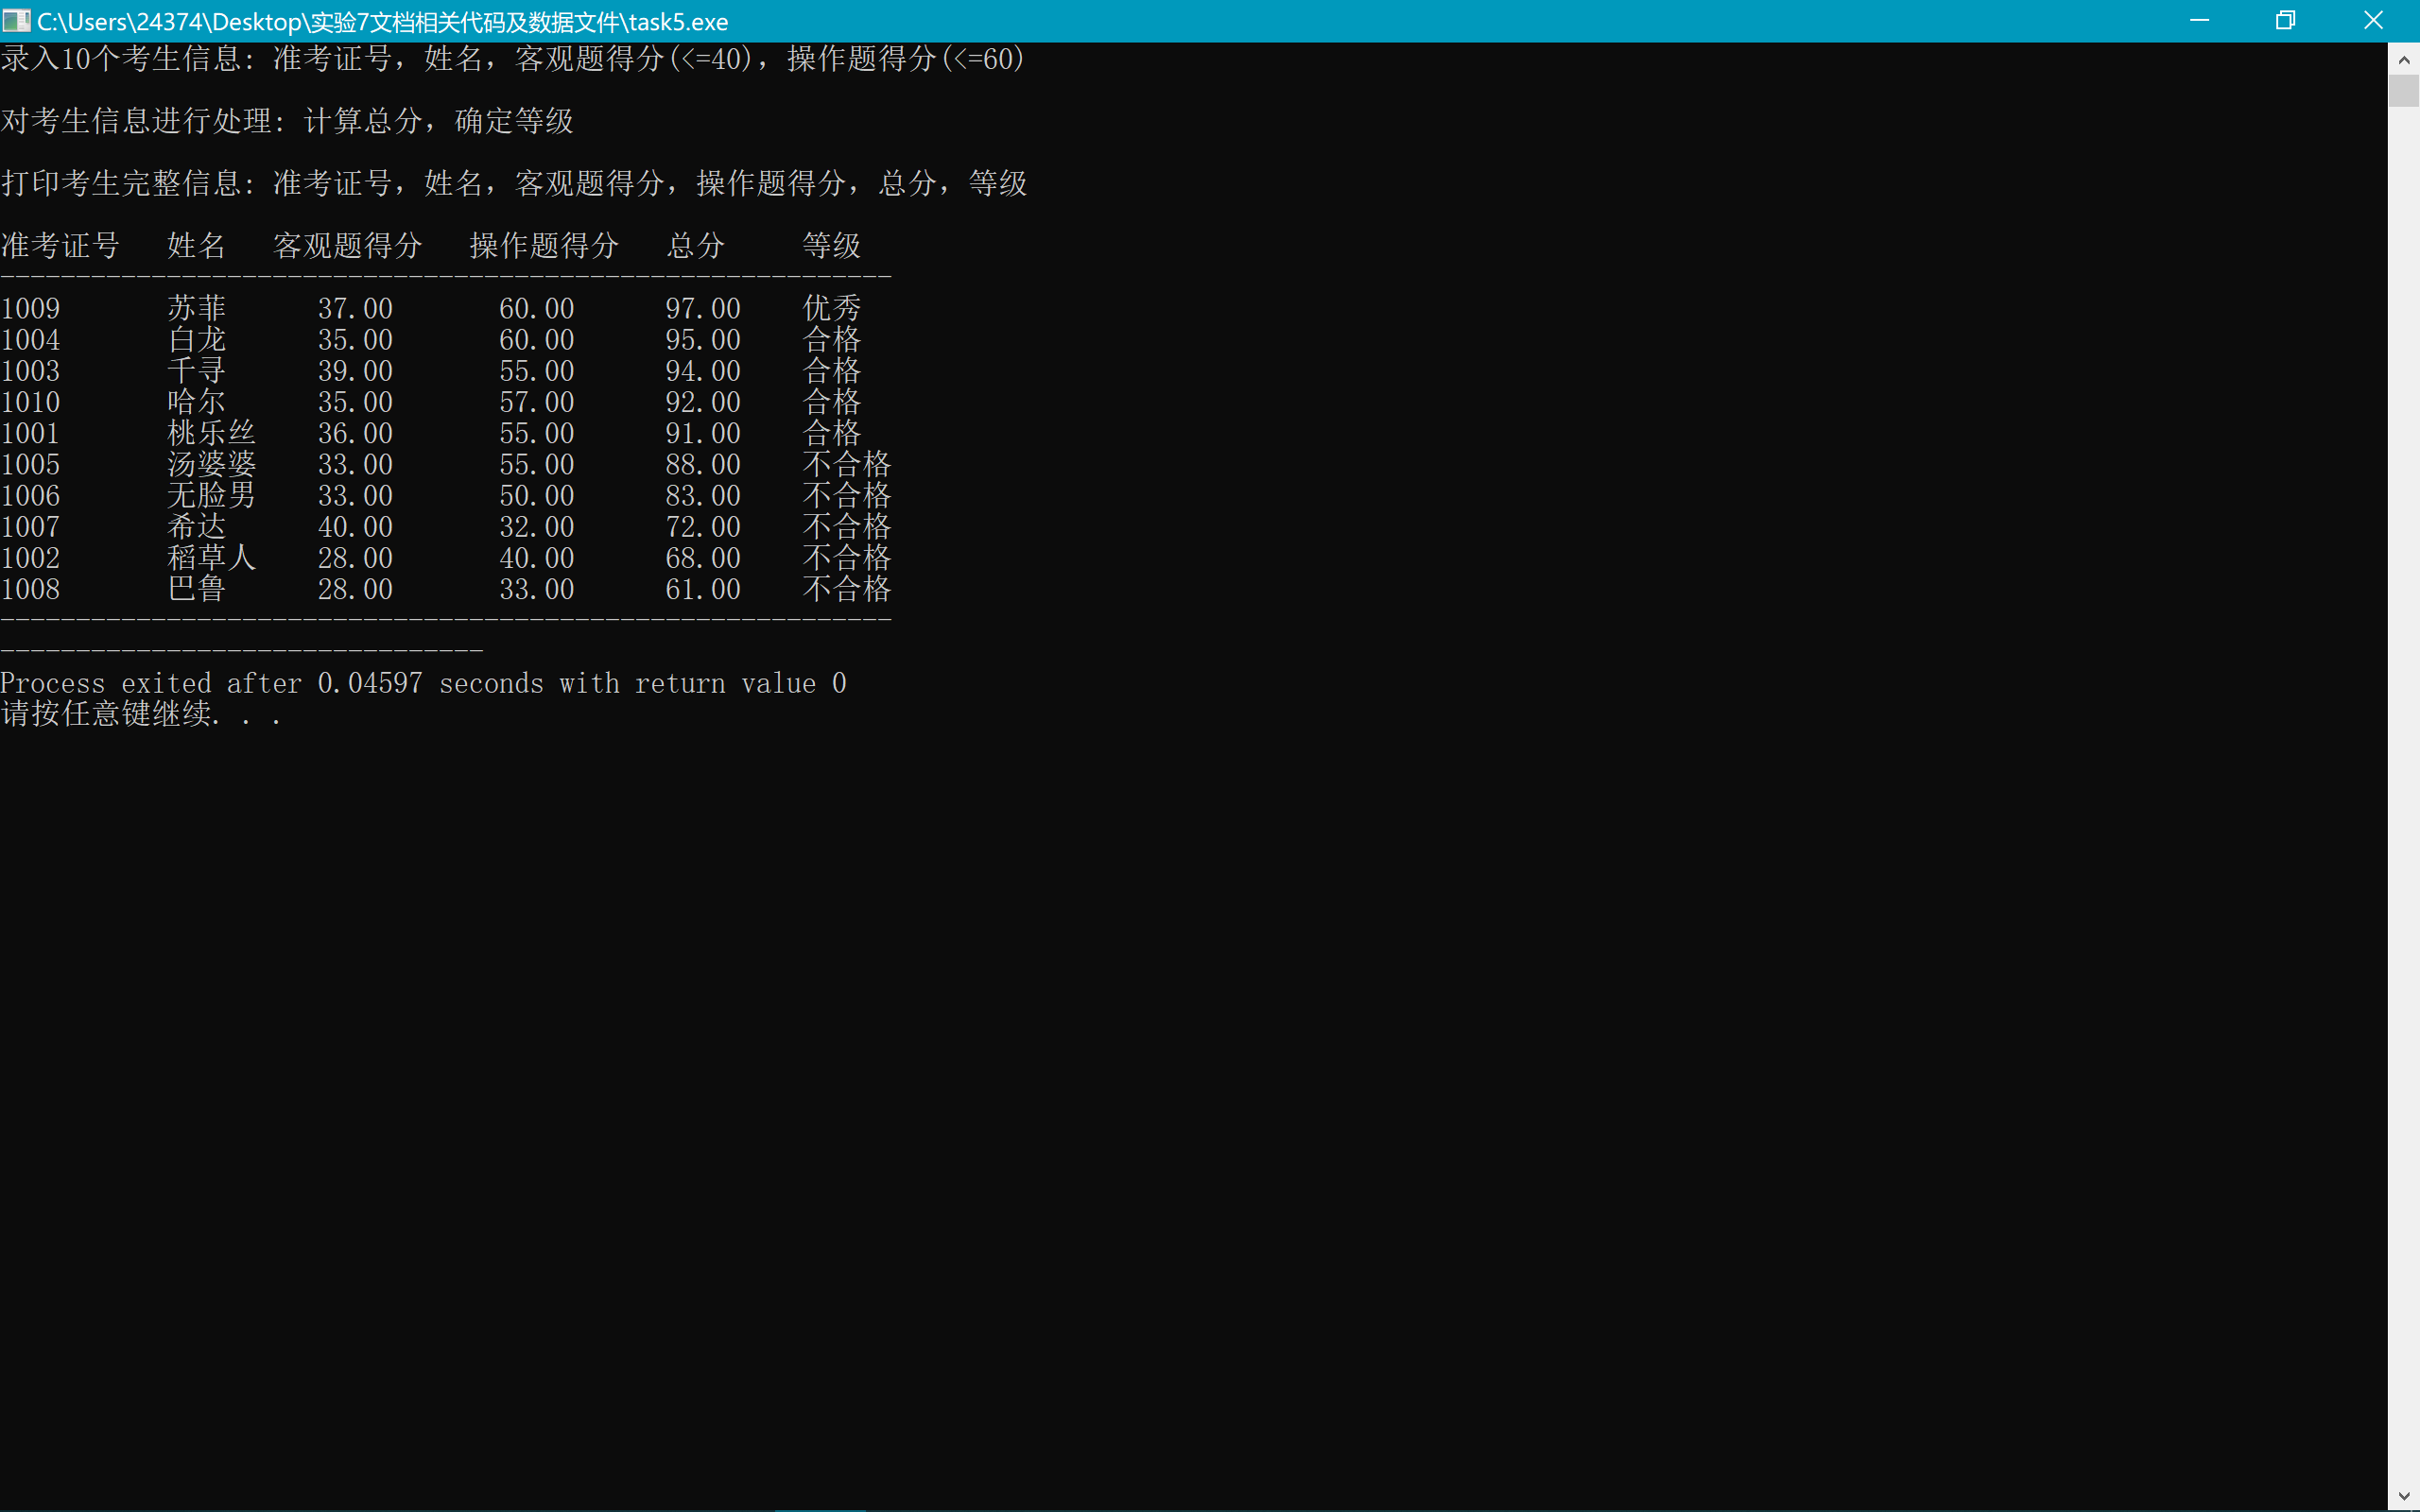Click the 操作题得分 column header
Screen dimensions: 2420x1512
544,245
